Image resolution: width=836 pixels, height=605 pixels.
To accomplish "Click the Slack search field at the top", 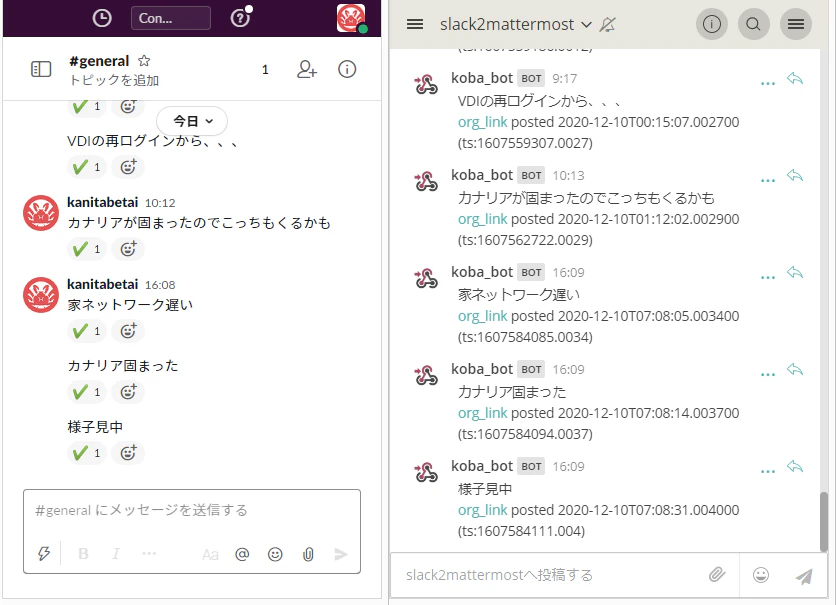I will click(168, 17).
